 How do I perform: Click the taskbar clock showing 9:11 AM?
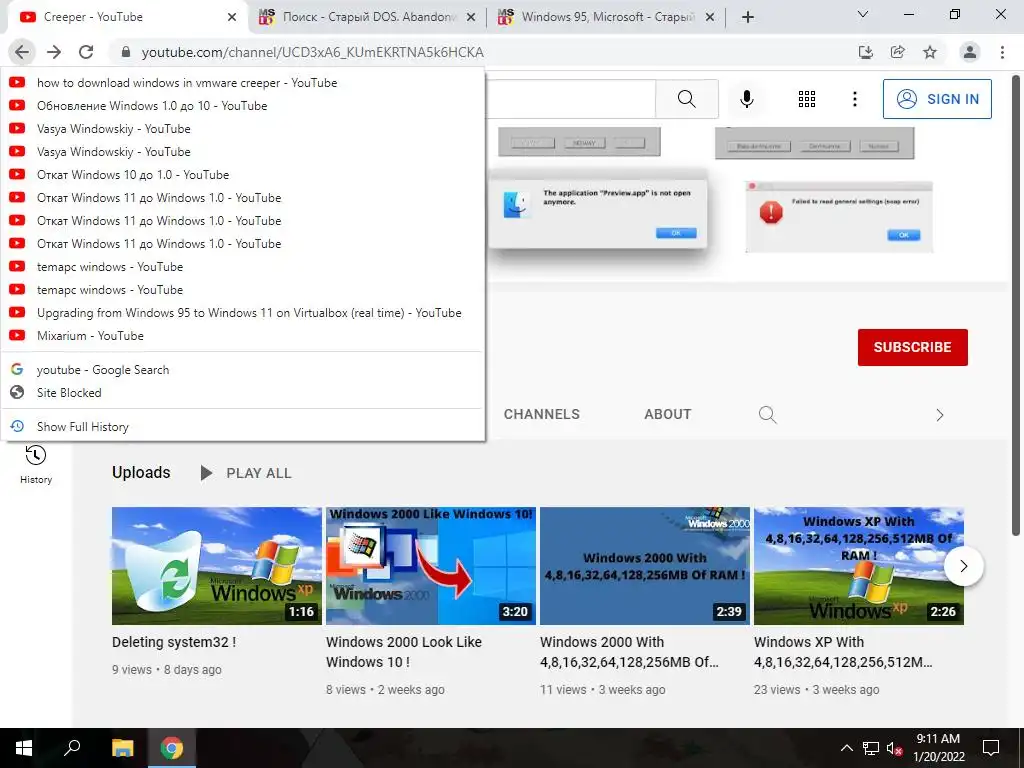[938, 748]
